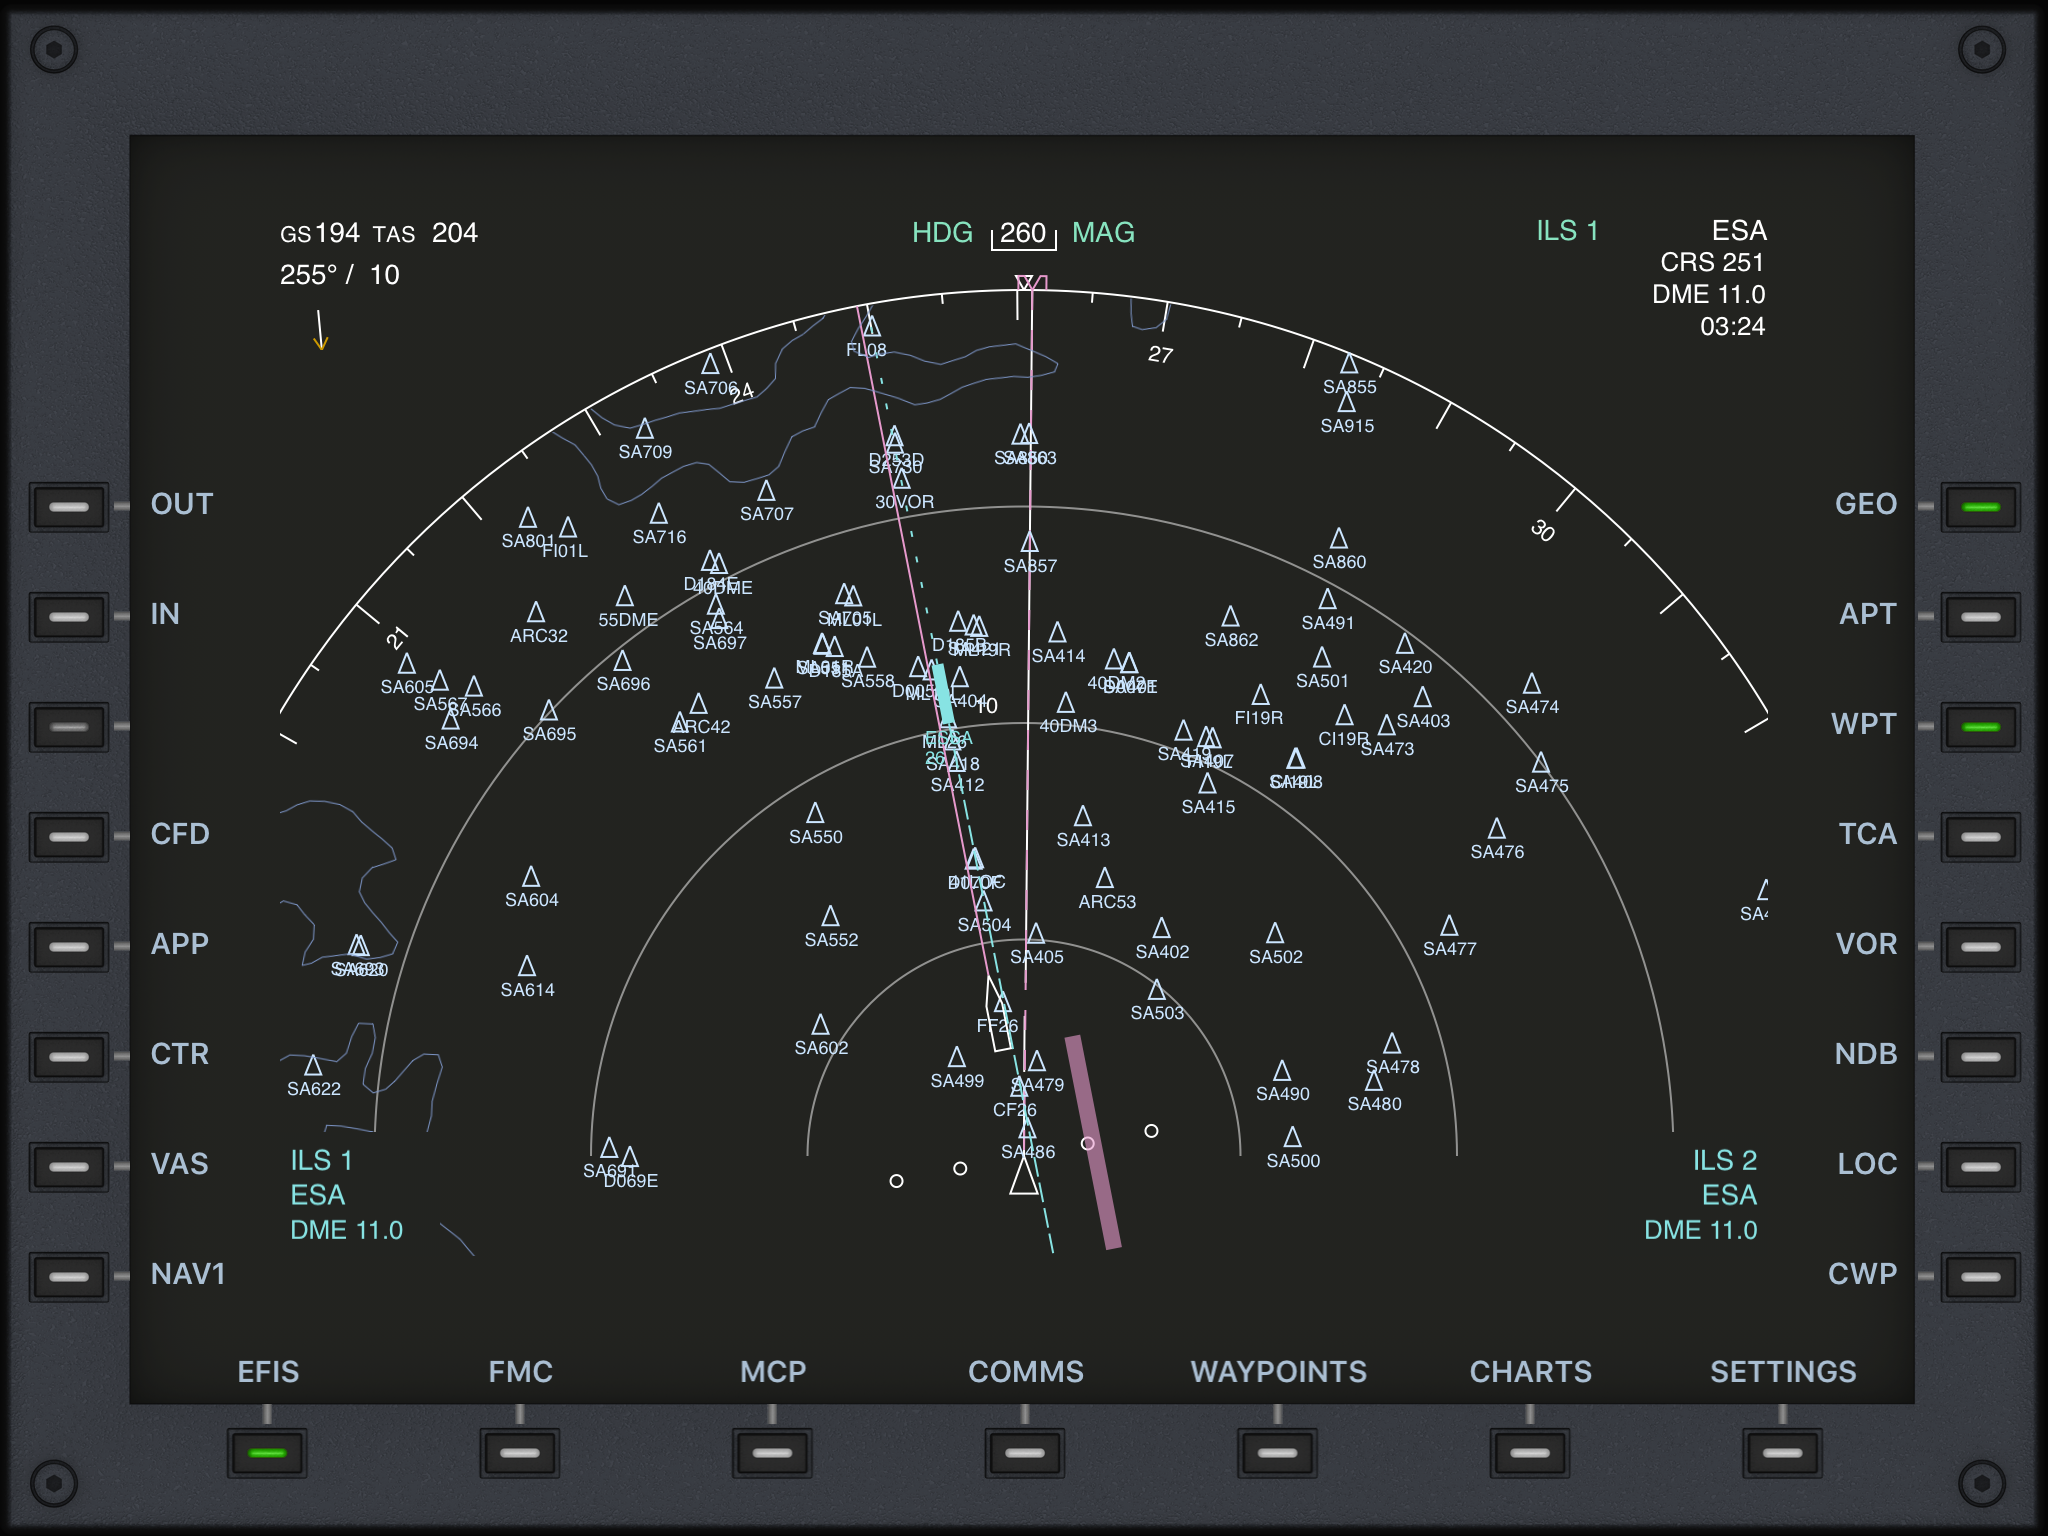The width and height of the screenshot is (2048, 1536).
Task: Switch to the FMC page
Action: 520,1452
